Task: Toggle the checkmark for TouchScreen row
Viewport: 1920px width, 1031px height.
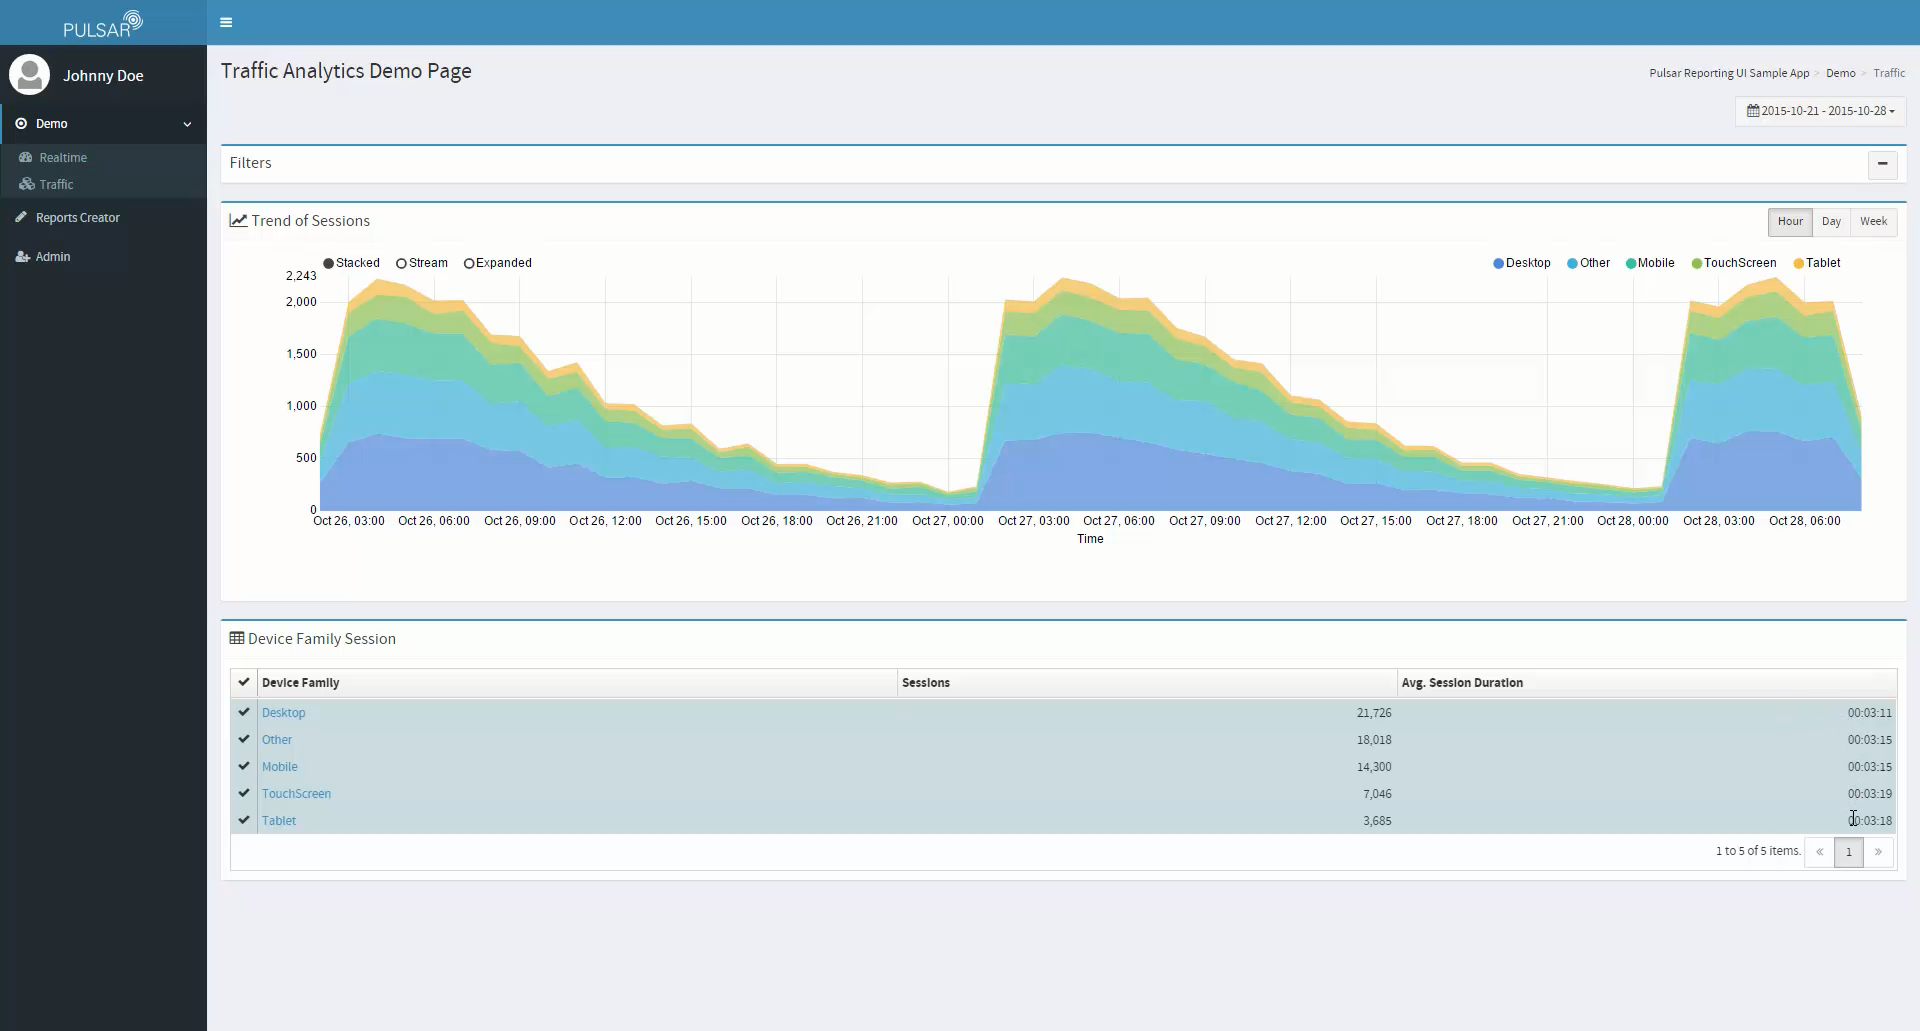Action: pos(243,793)
